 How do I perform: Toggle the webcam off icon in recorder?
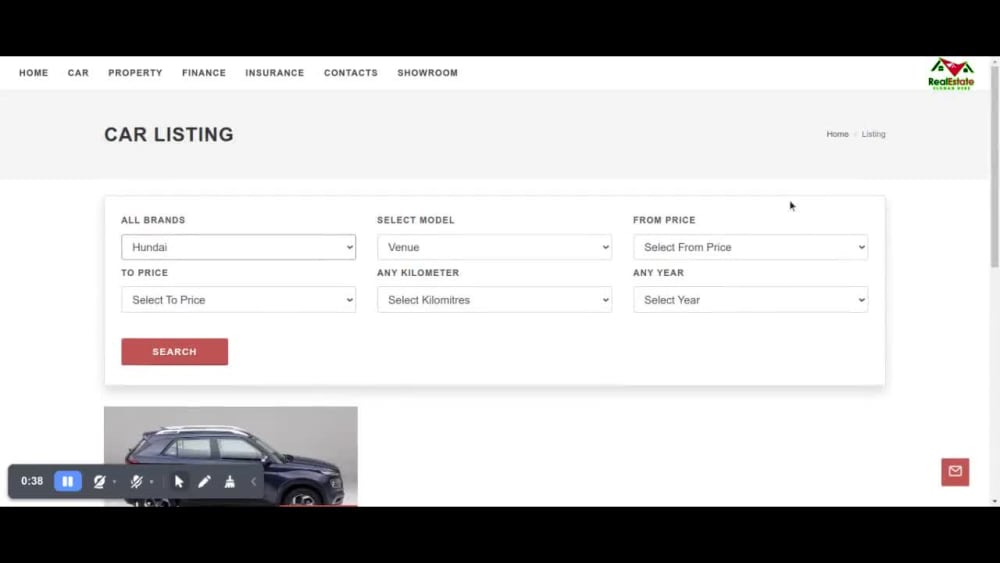[99, 481]
